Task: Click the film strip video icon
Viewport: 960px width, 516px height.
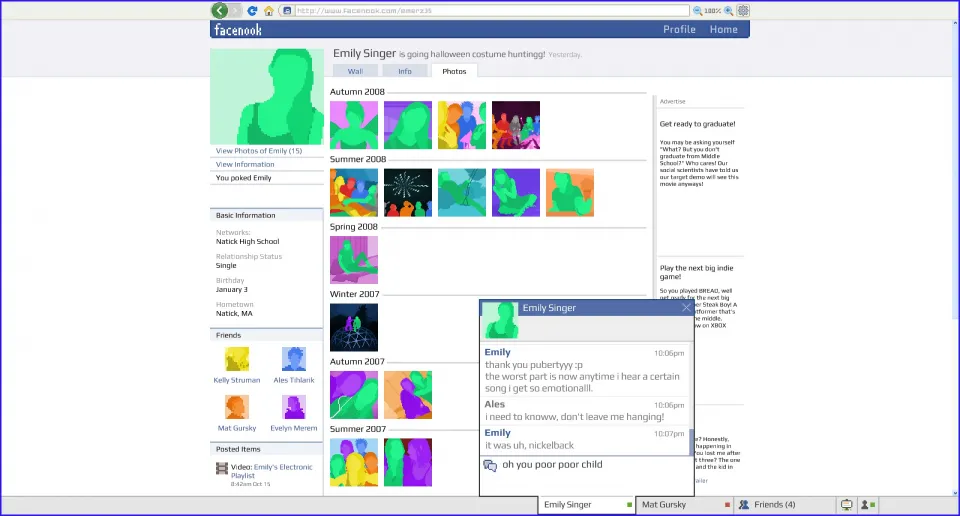Action: (222, 468)
